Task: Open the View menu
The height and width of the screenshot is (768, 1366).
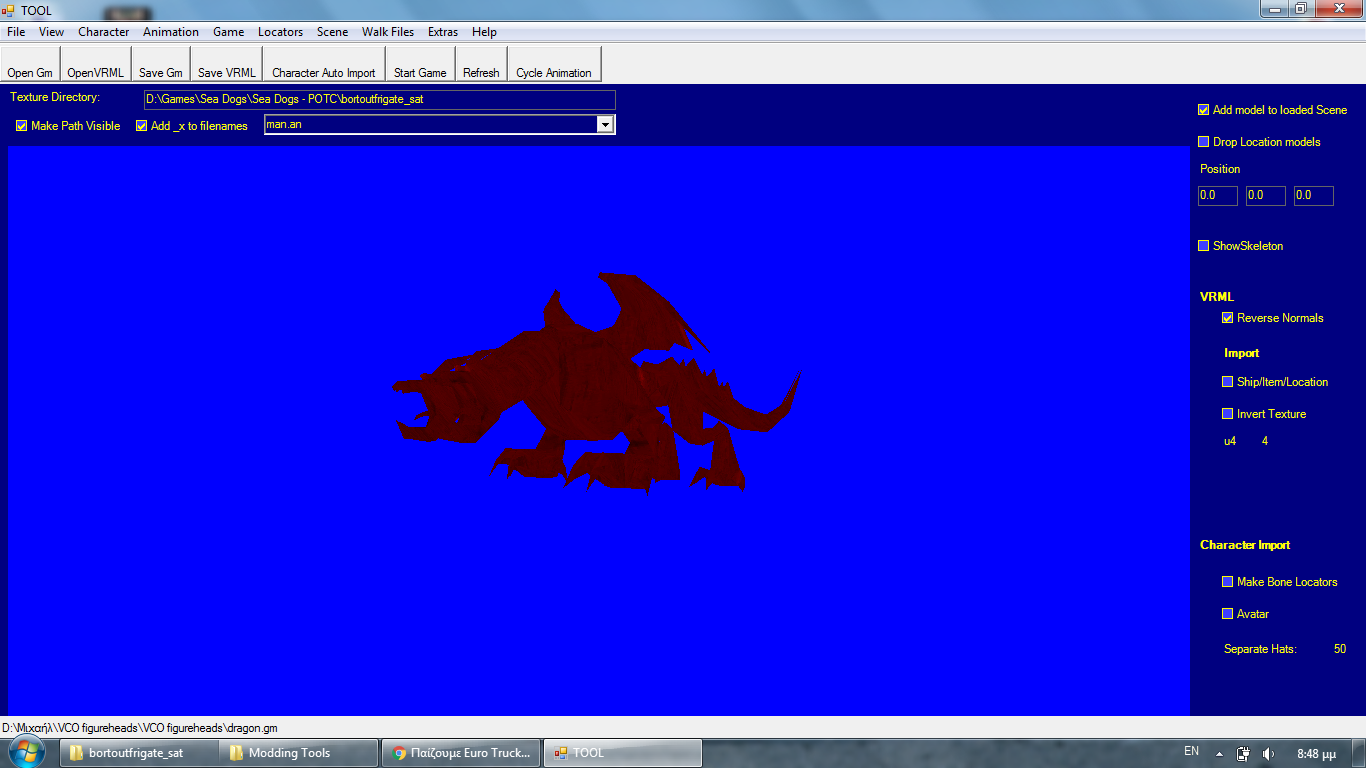Action: point(51,32)
